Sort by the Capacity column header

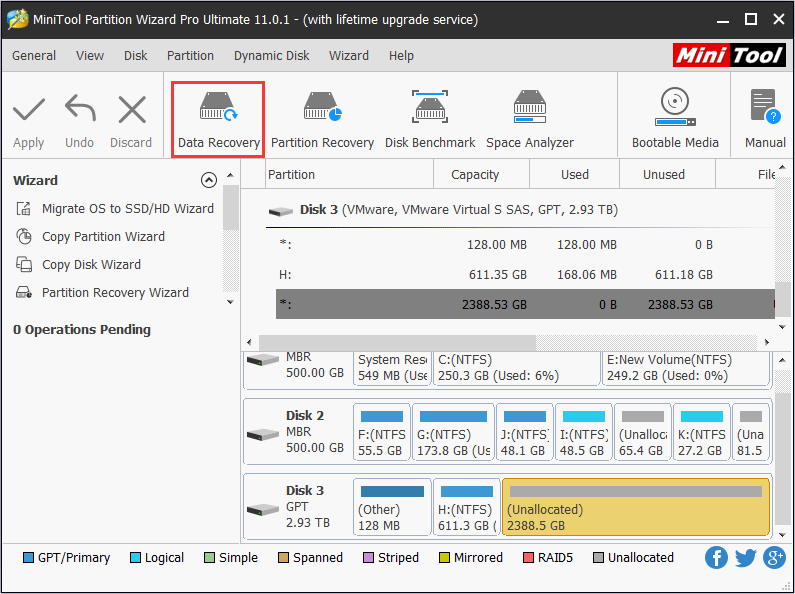pos(482,174)
